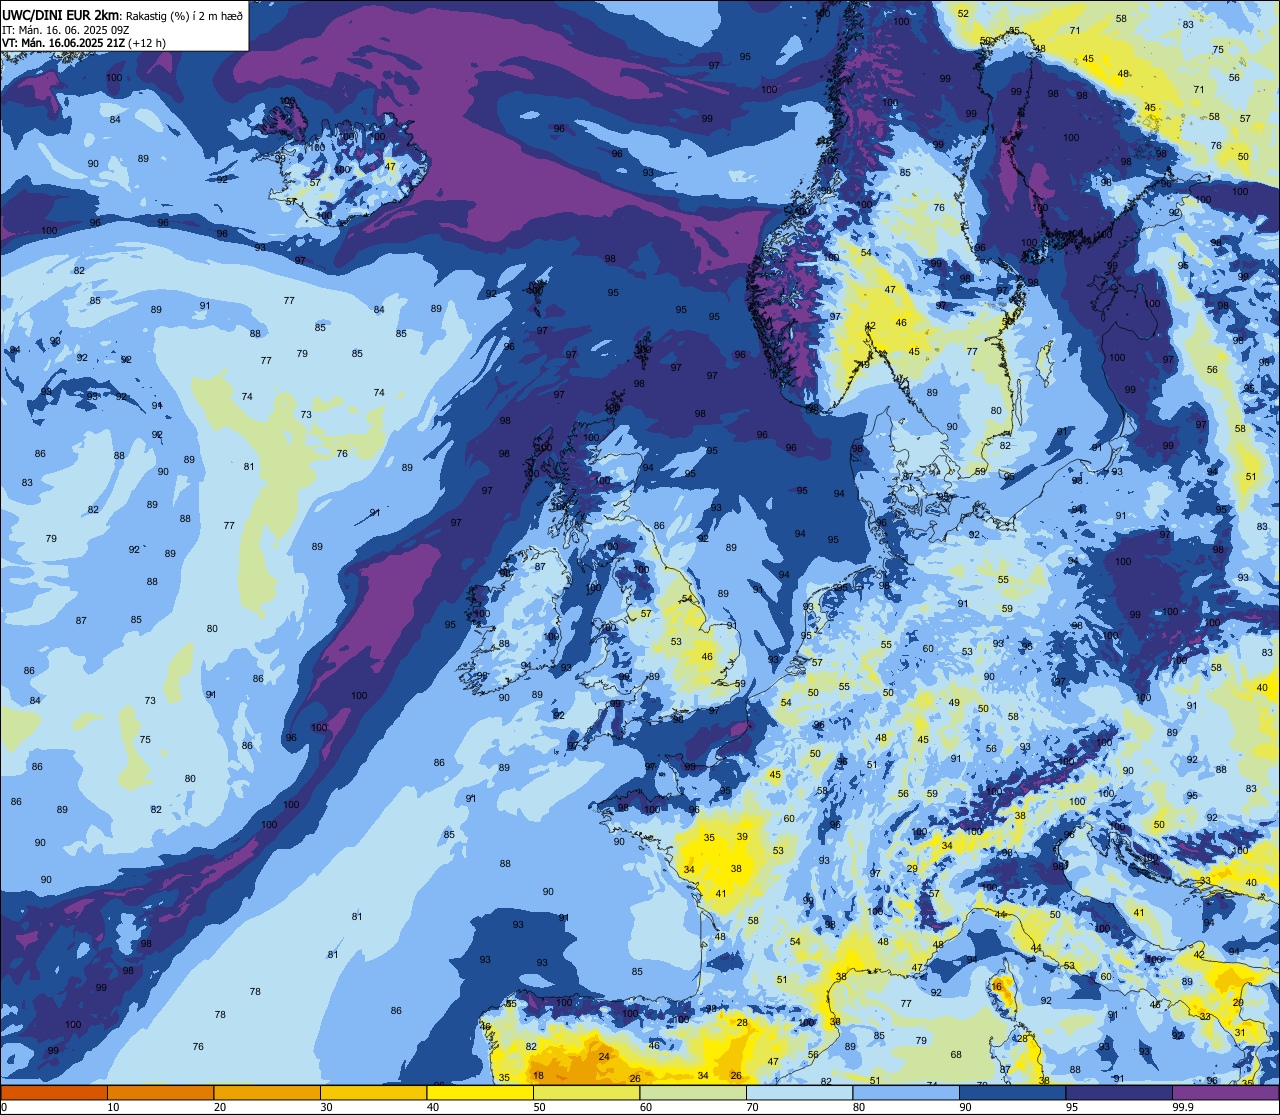Click the '30' label under the legend bar
Viewport: 1280px width, 1115px height.
(x=327, y=1107)
